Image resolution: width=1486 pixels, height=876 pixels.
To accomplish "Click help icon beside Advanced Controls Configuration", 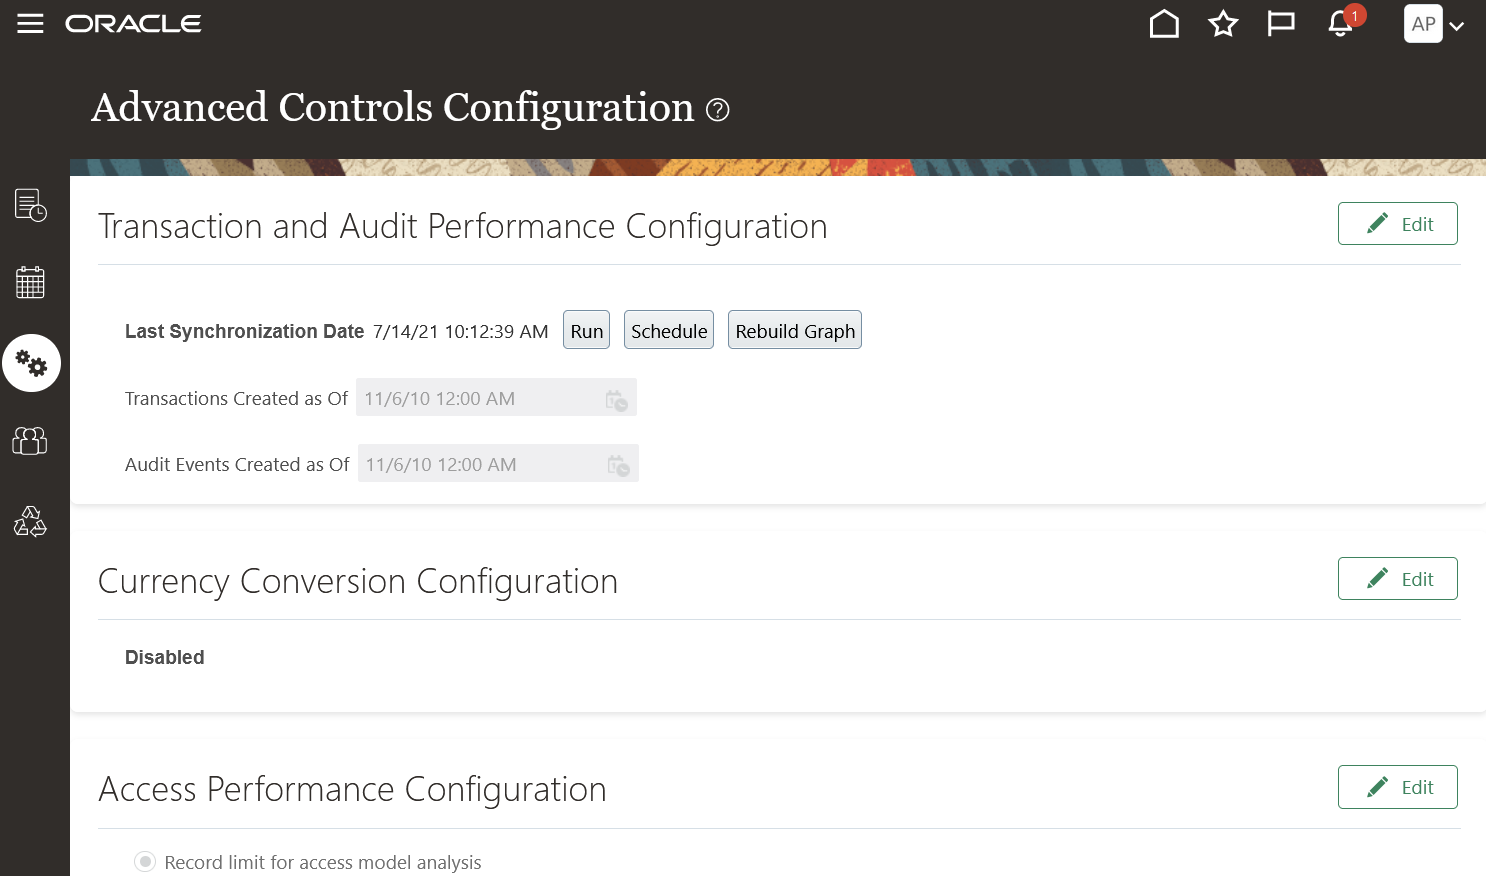I will click(718, 110).
